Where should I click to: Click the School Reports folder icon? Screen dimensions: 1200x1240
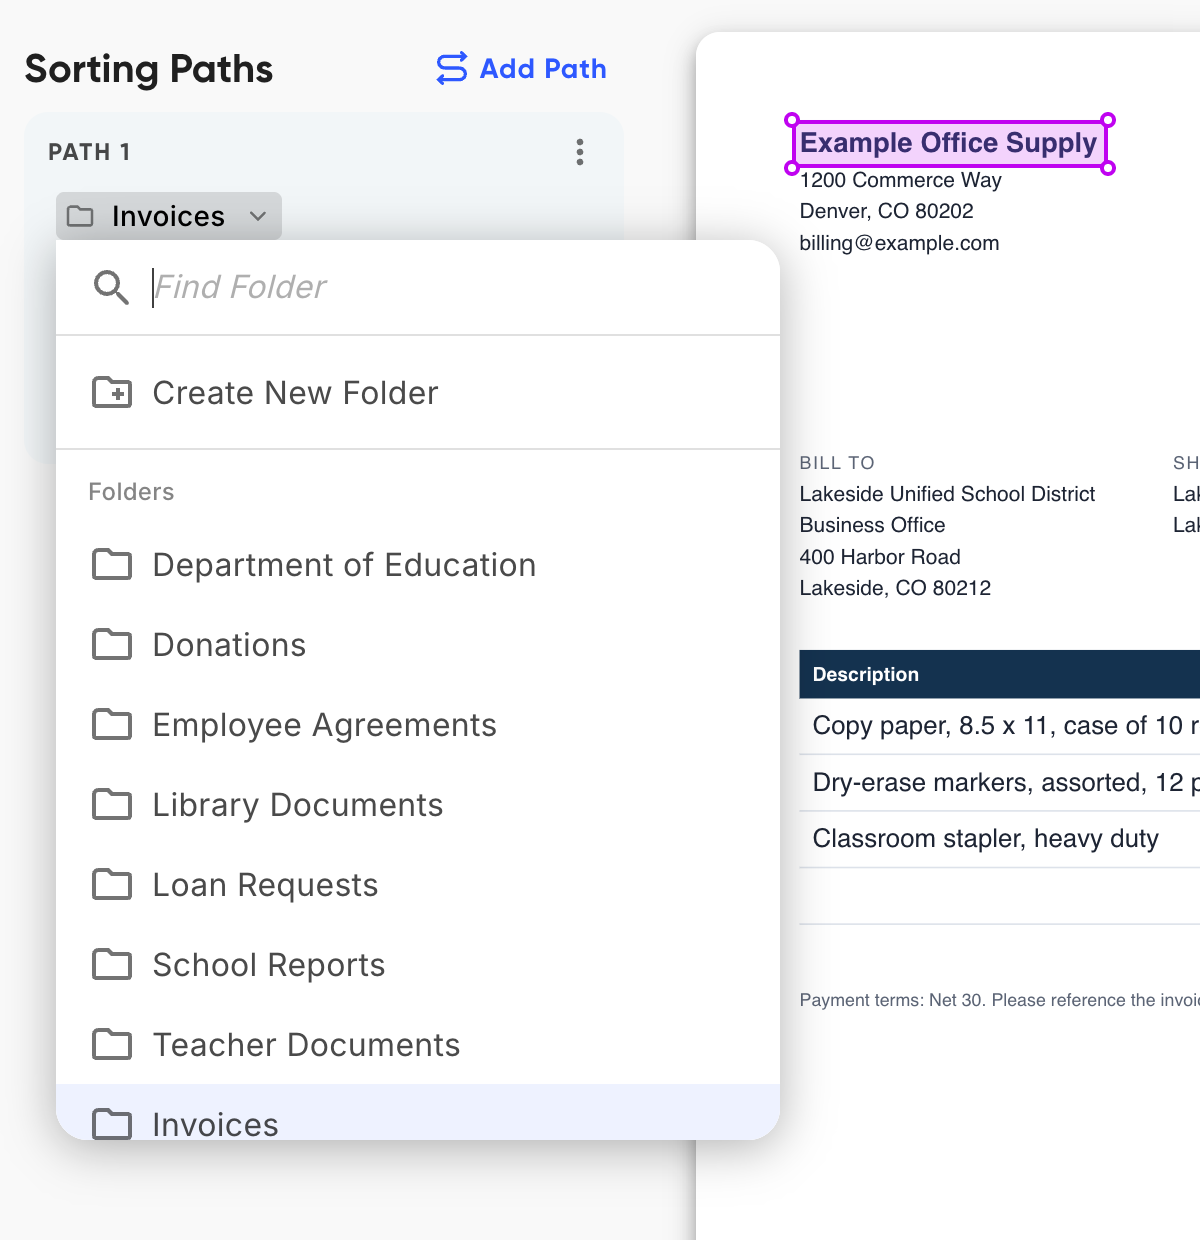pyautogui.click(x=112, y=965)
